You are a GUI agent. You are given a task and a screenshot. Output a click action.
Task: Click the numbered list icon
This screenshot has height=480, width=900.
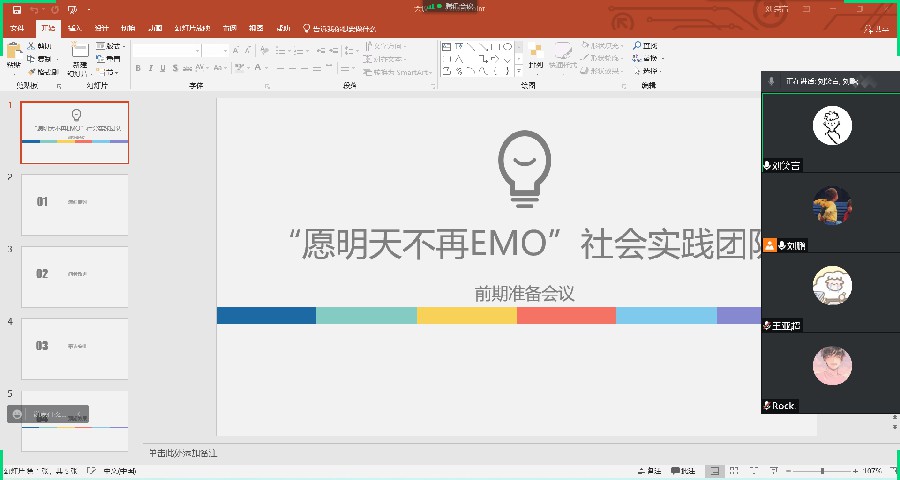300,51
